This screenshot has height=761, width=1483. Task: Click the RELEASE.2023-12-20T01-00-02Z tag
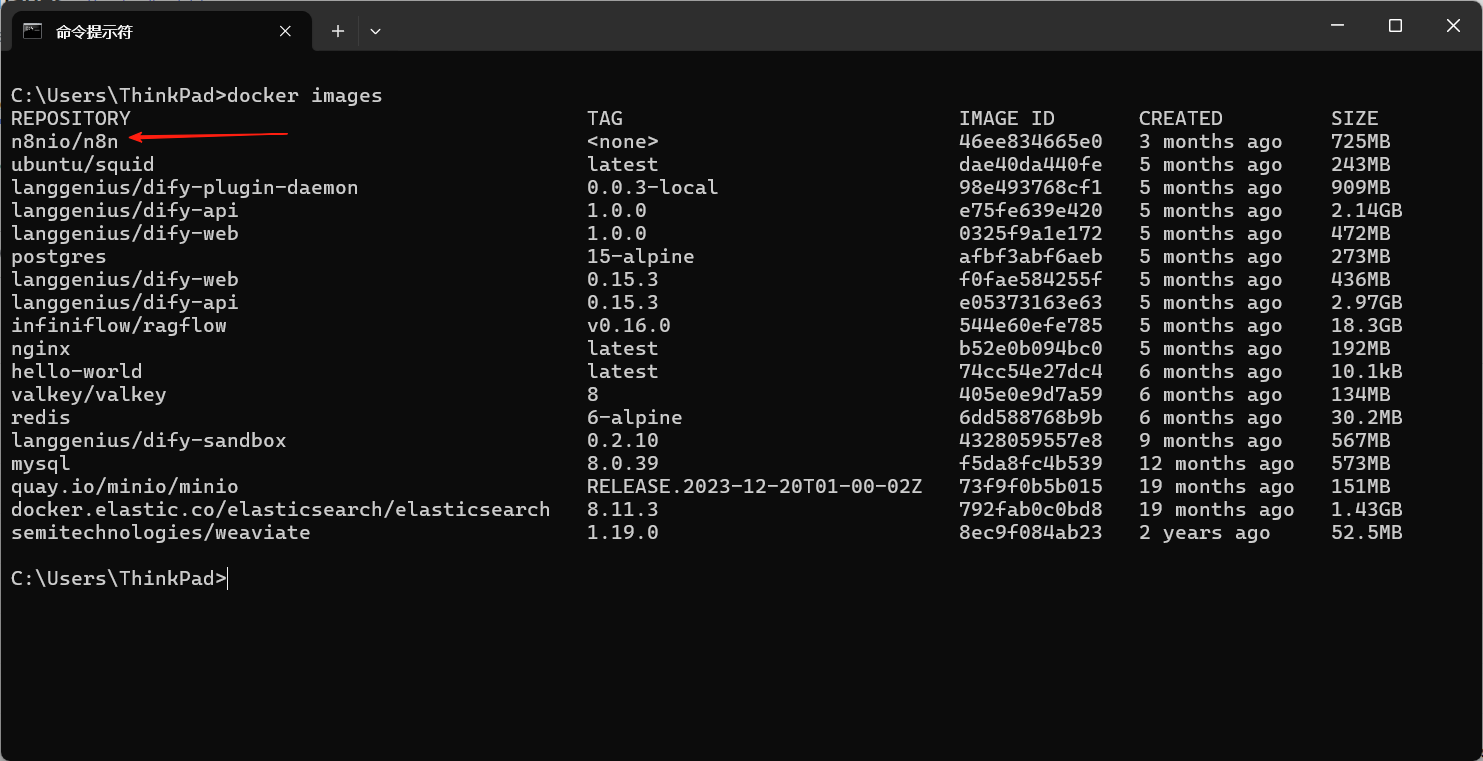pos(755,487)
